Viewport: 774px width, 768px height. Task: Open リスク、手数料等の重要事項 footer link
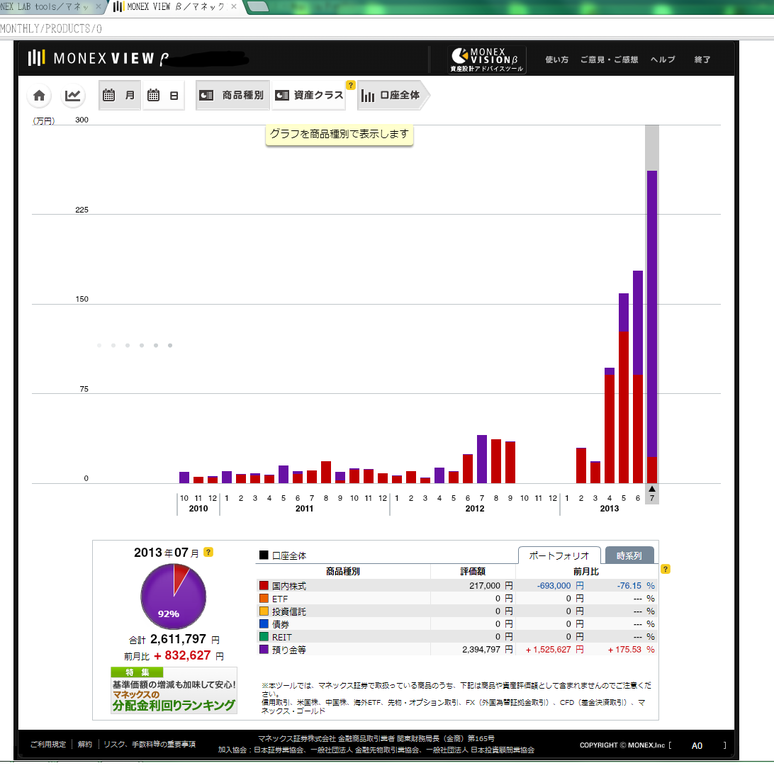(x=150, y=744)
